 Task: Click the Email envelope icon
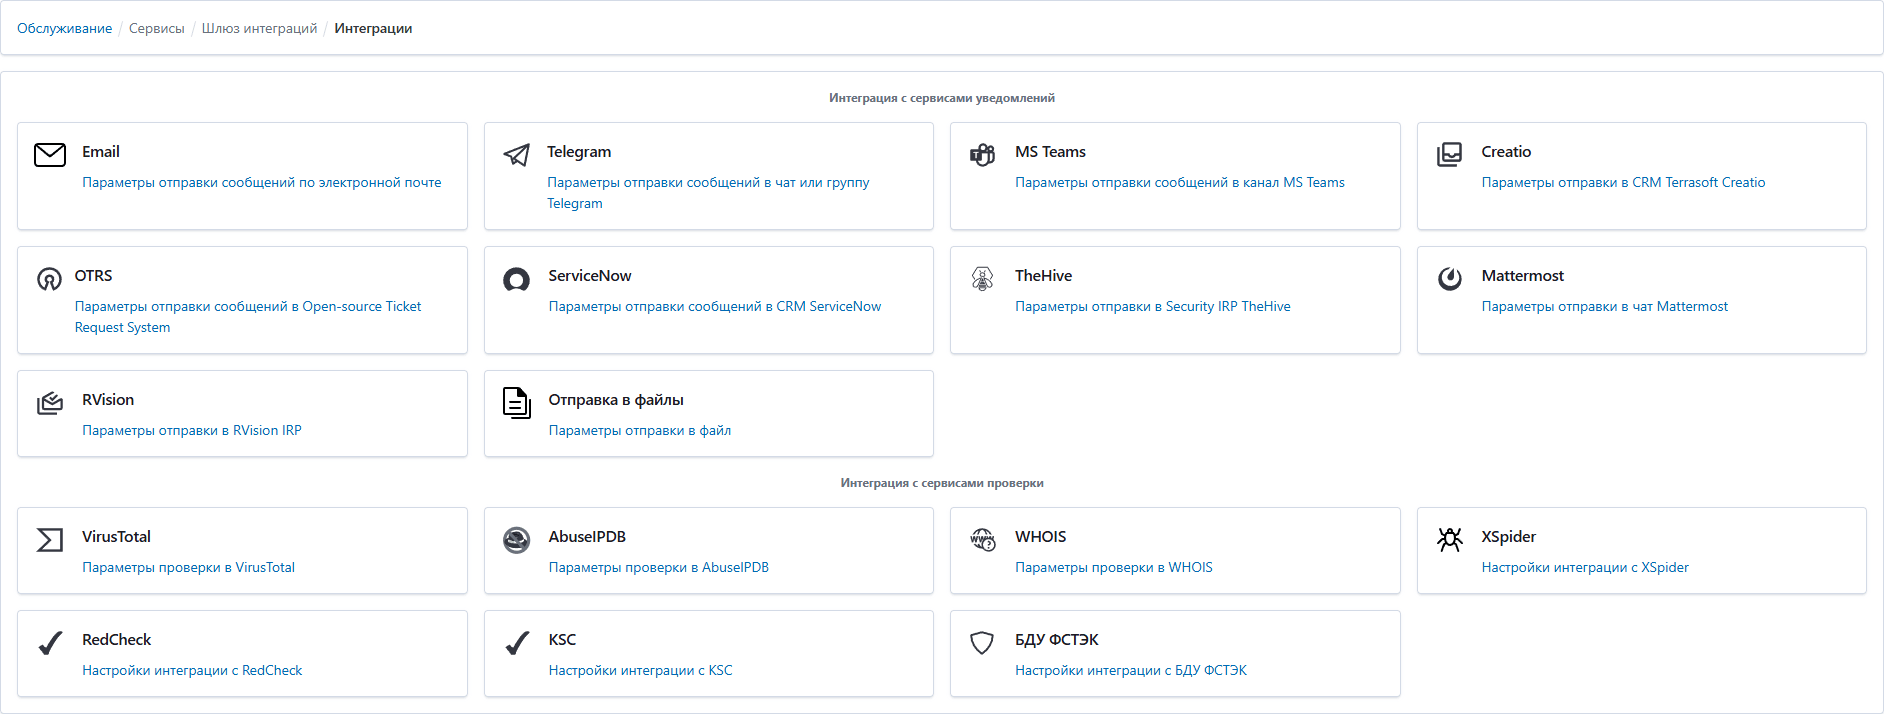[50, 154]
